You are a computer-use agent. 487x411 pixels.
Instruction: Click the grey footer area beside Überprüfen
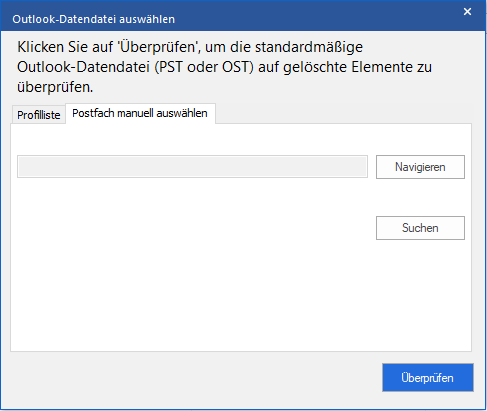(193, 378)
